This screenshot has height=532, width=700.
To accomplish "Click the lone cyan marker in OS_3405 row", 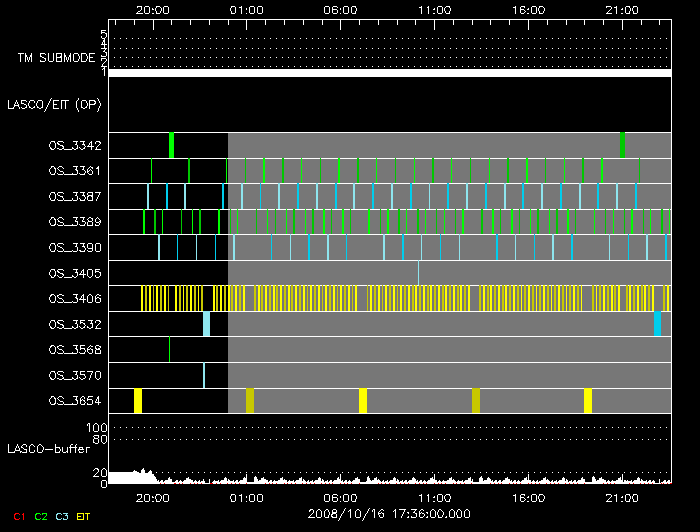I will pos(418,272).
